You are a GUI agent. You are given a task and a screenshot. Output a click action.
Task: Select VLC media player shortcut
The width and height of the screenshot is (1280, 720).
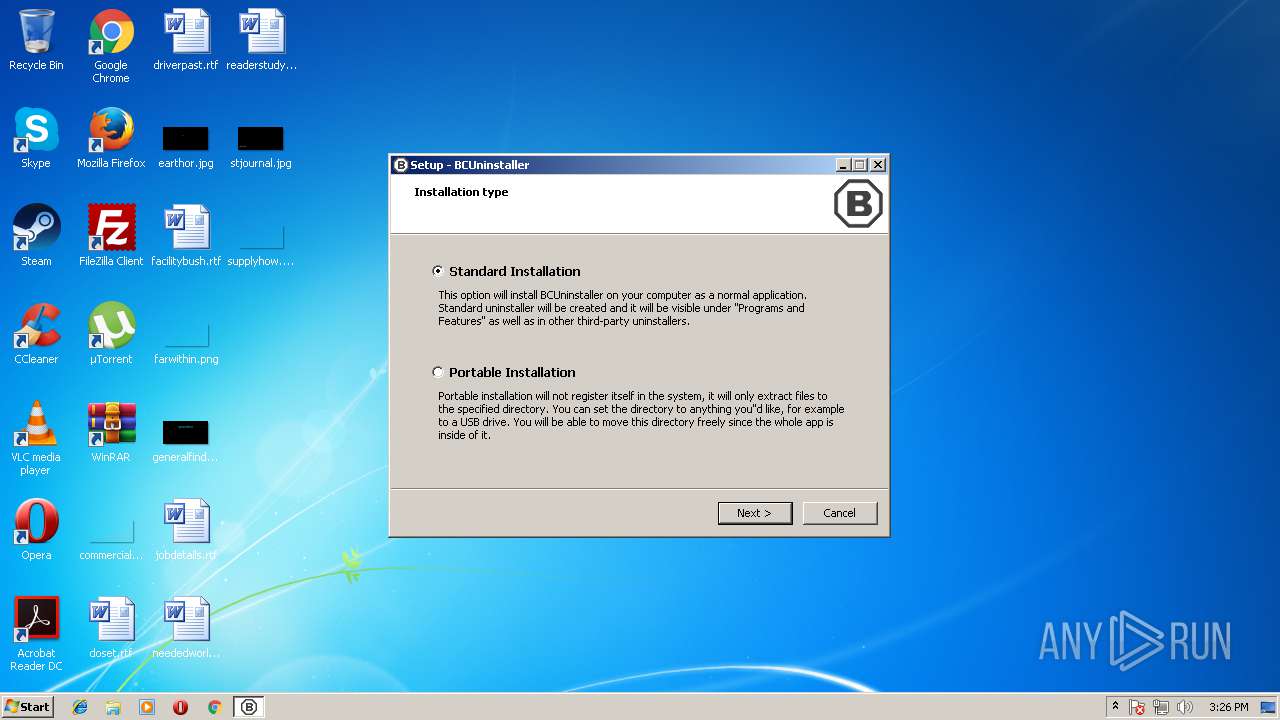point(36,438)
